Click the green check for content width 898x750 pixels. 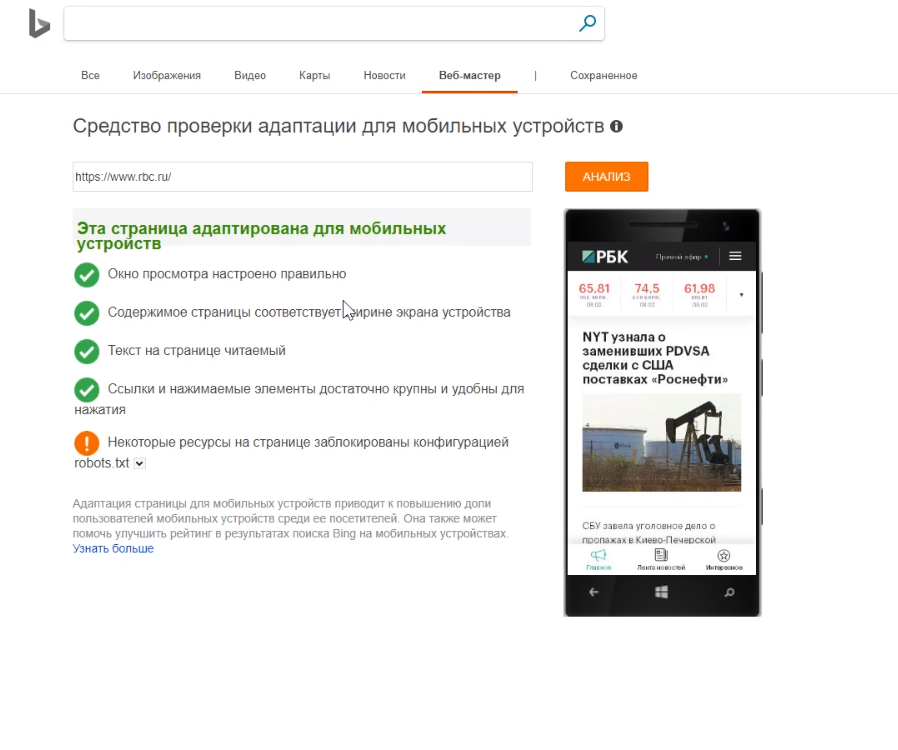click(x=86, y=313)
